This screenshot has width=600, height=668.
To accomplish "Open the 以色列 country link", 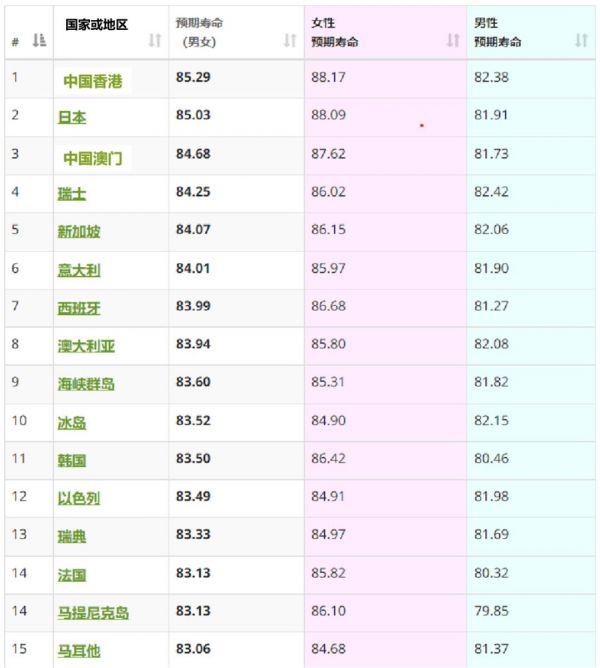I will point(79,498).
